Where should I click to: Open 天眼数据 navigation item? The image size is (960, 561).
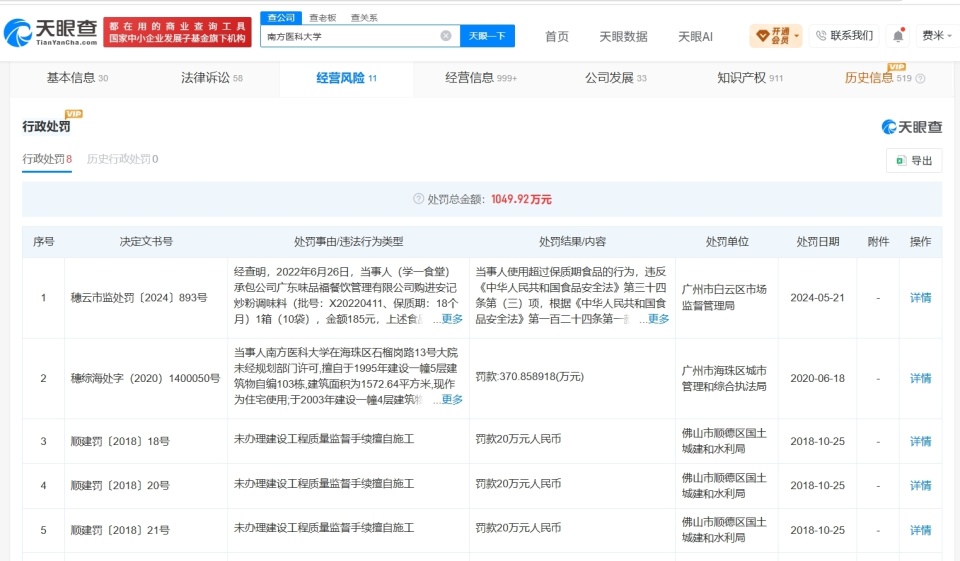[x=623, y=37]
